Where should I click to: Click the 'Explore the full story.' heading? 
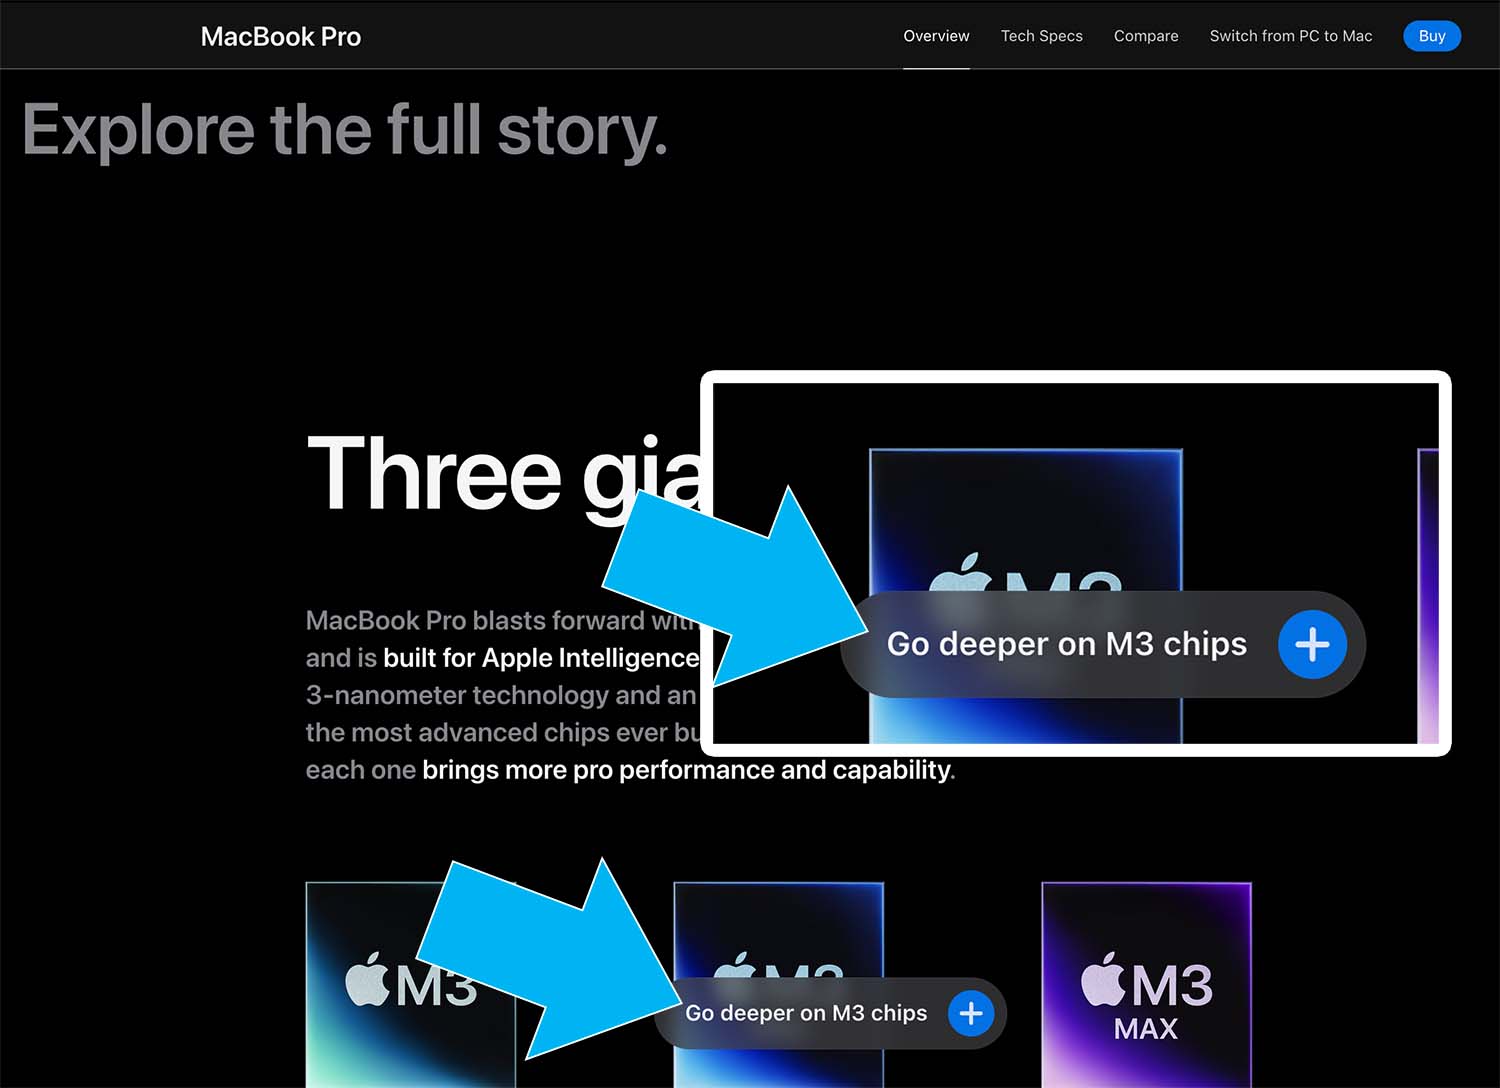pos(345,131)
